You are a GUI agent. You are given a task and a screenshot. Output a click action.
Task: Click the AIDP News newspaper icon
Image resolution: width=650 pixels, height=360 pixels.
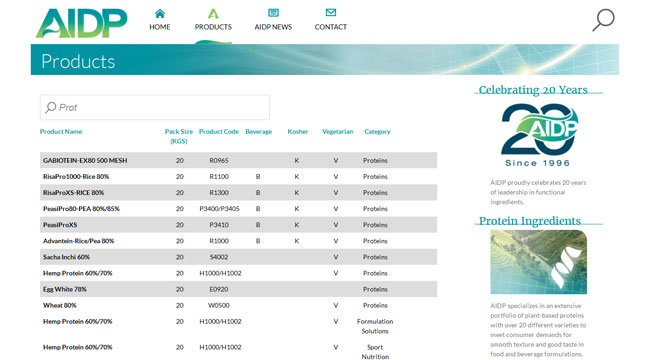pyautogui.click(x=273, y=13)
